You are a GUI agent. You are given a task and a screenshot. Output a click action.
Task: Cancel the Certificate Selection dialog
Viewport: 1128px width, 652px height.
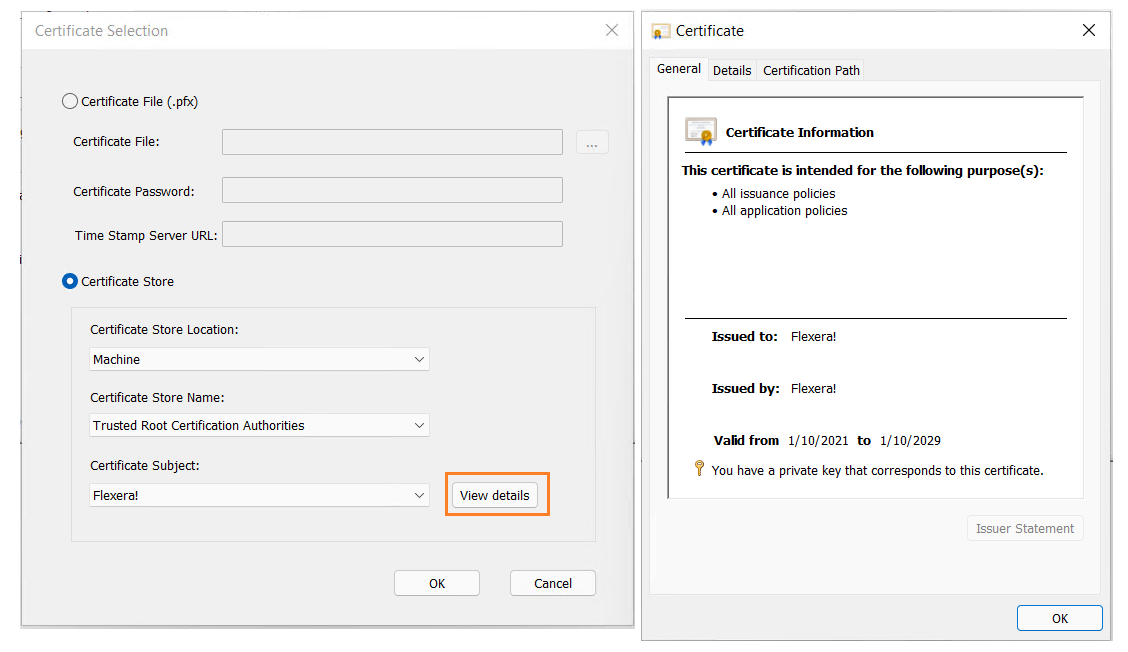(552, 583)
